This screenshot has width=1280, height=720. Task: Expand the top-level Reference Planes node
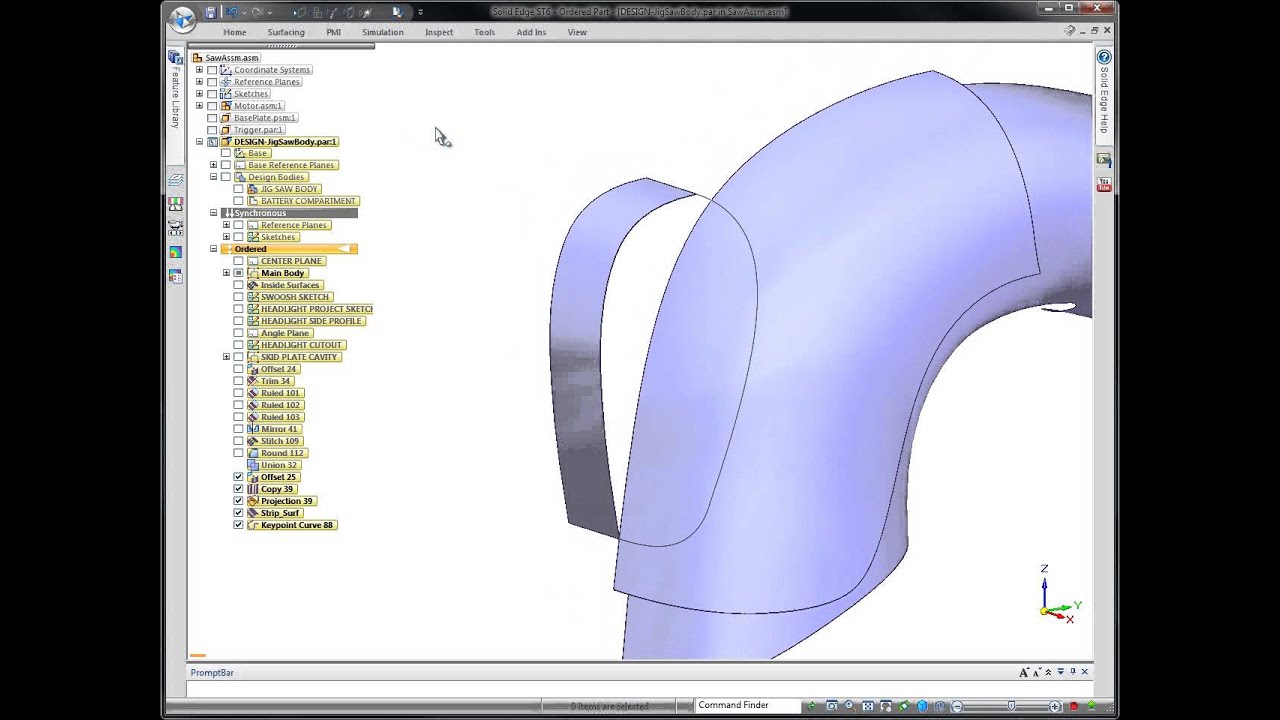(x=199, y=82)
